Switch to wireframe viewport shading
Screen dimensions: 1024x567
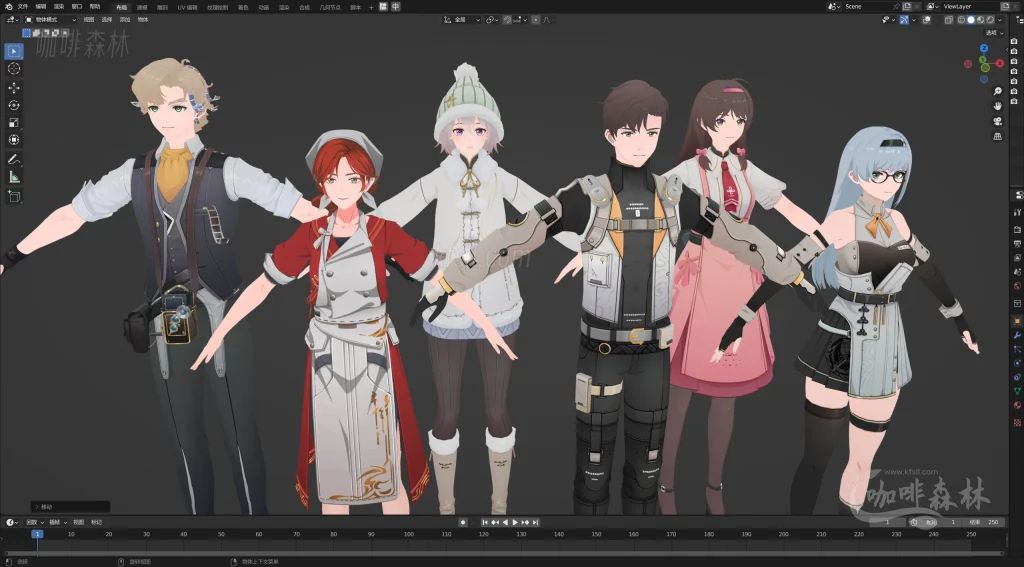[961, 20]
